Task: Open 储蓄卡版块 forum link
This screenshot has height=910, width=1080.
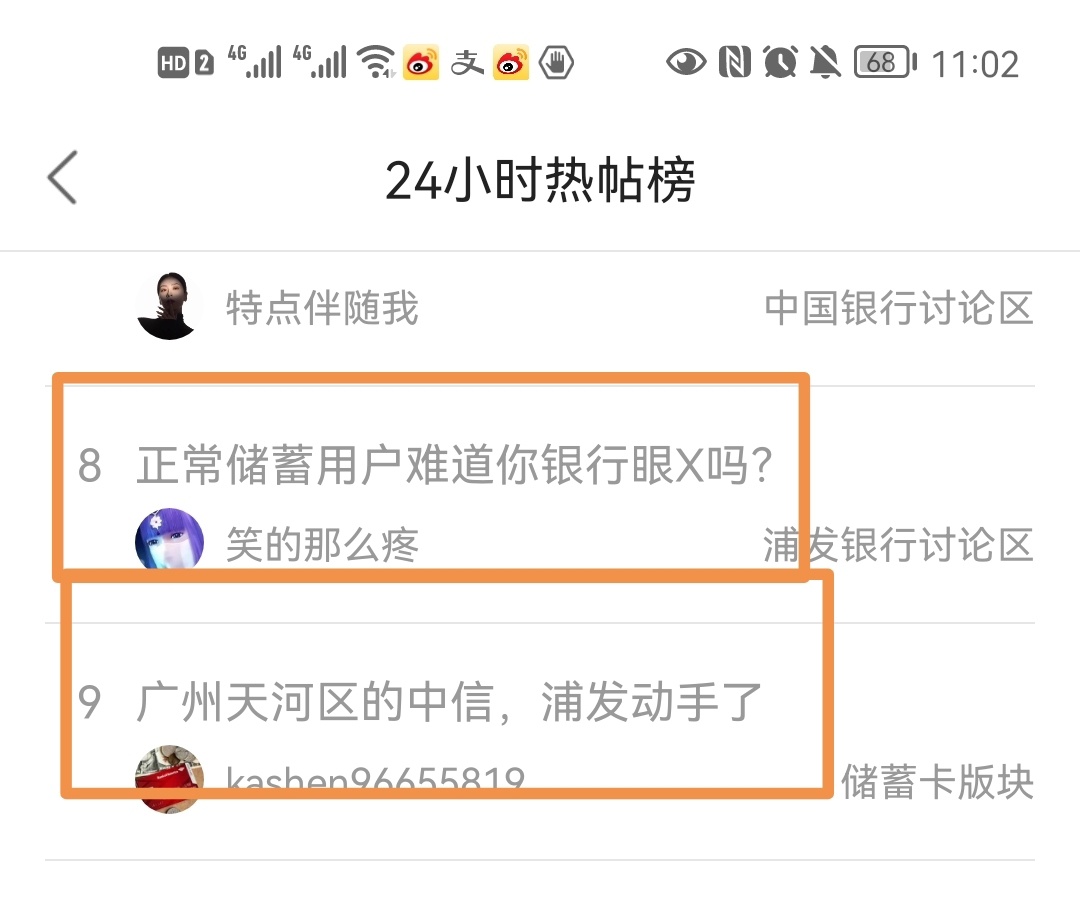Action: point(937,782)
